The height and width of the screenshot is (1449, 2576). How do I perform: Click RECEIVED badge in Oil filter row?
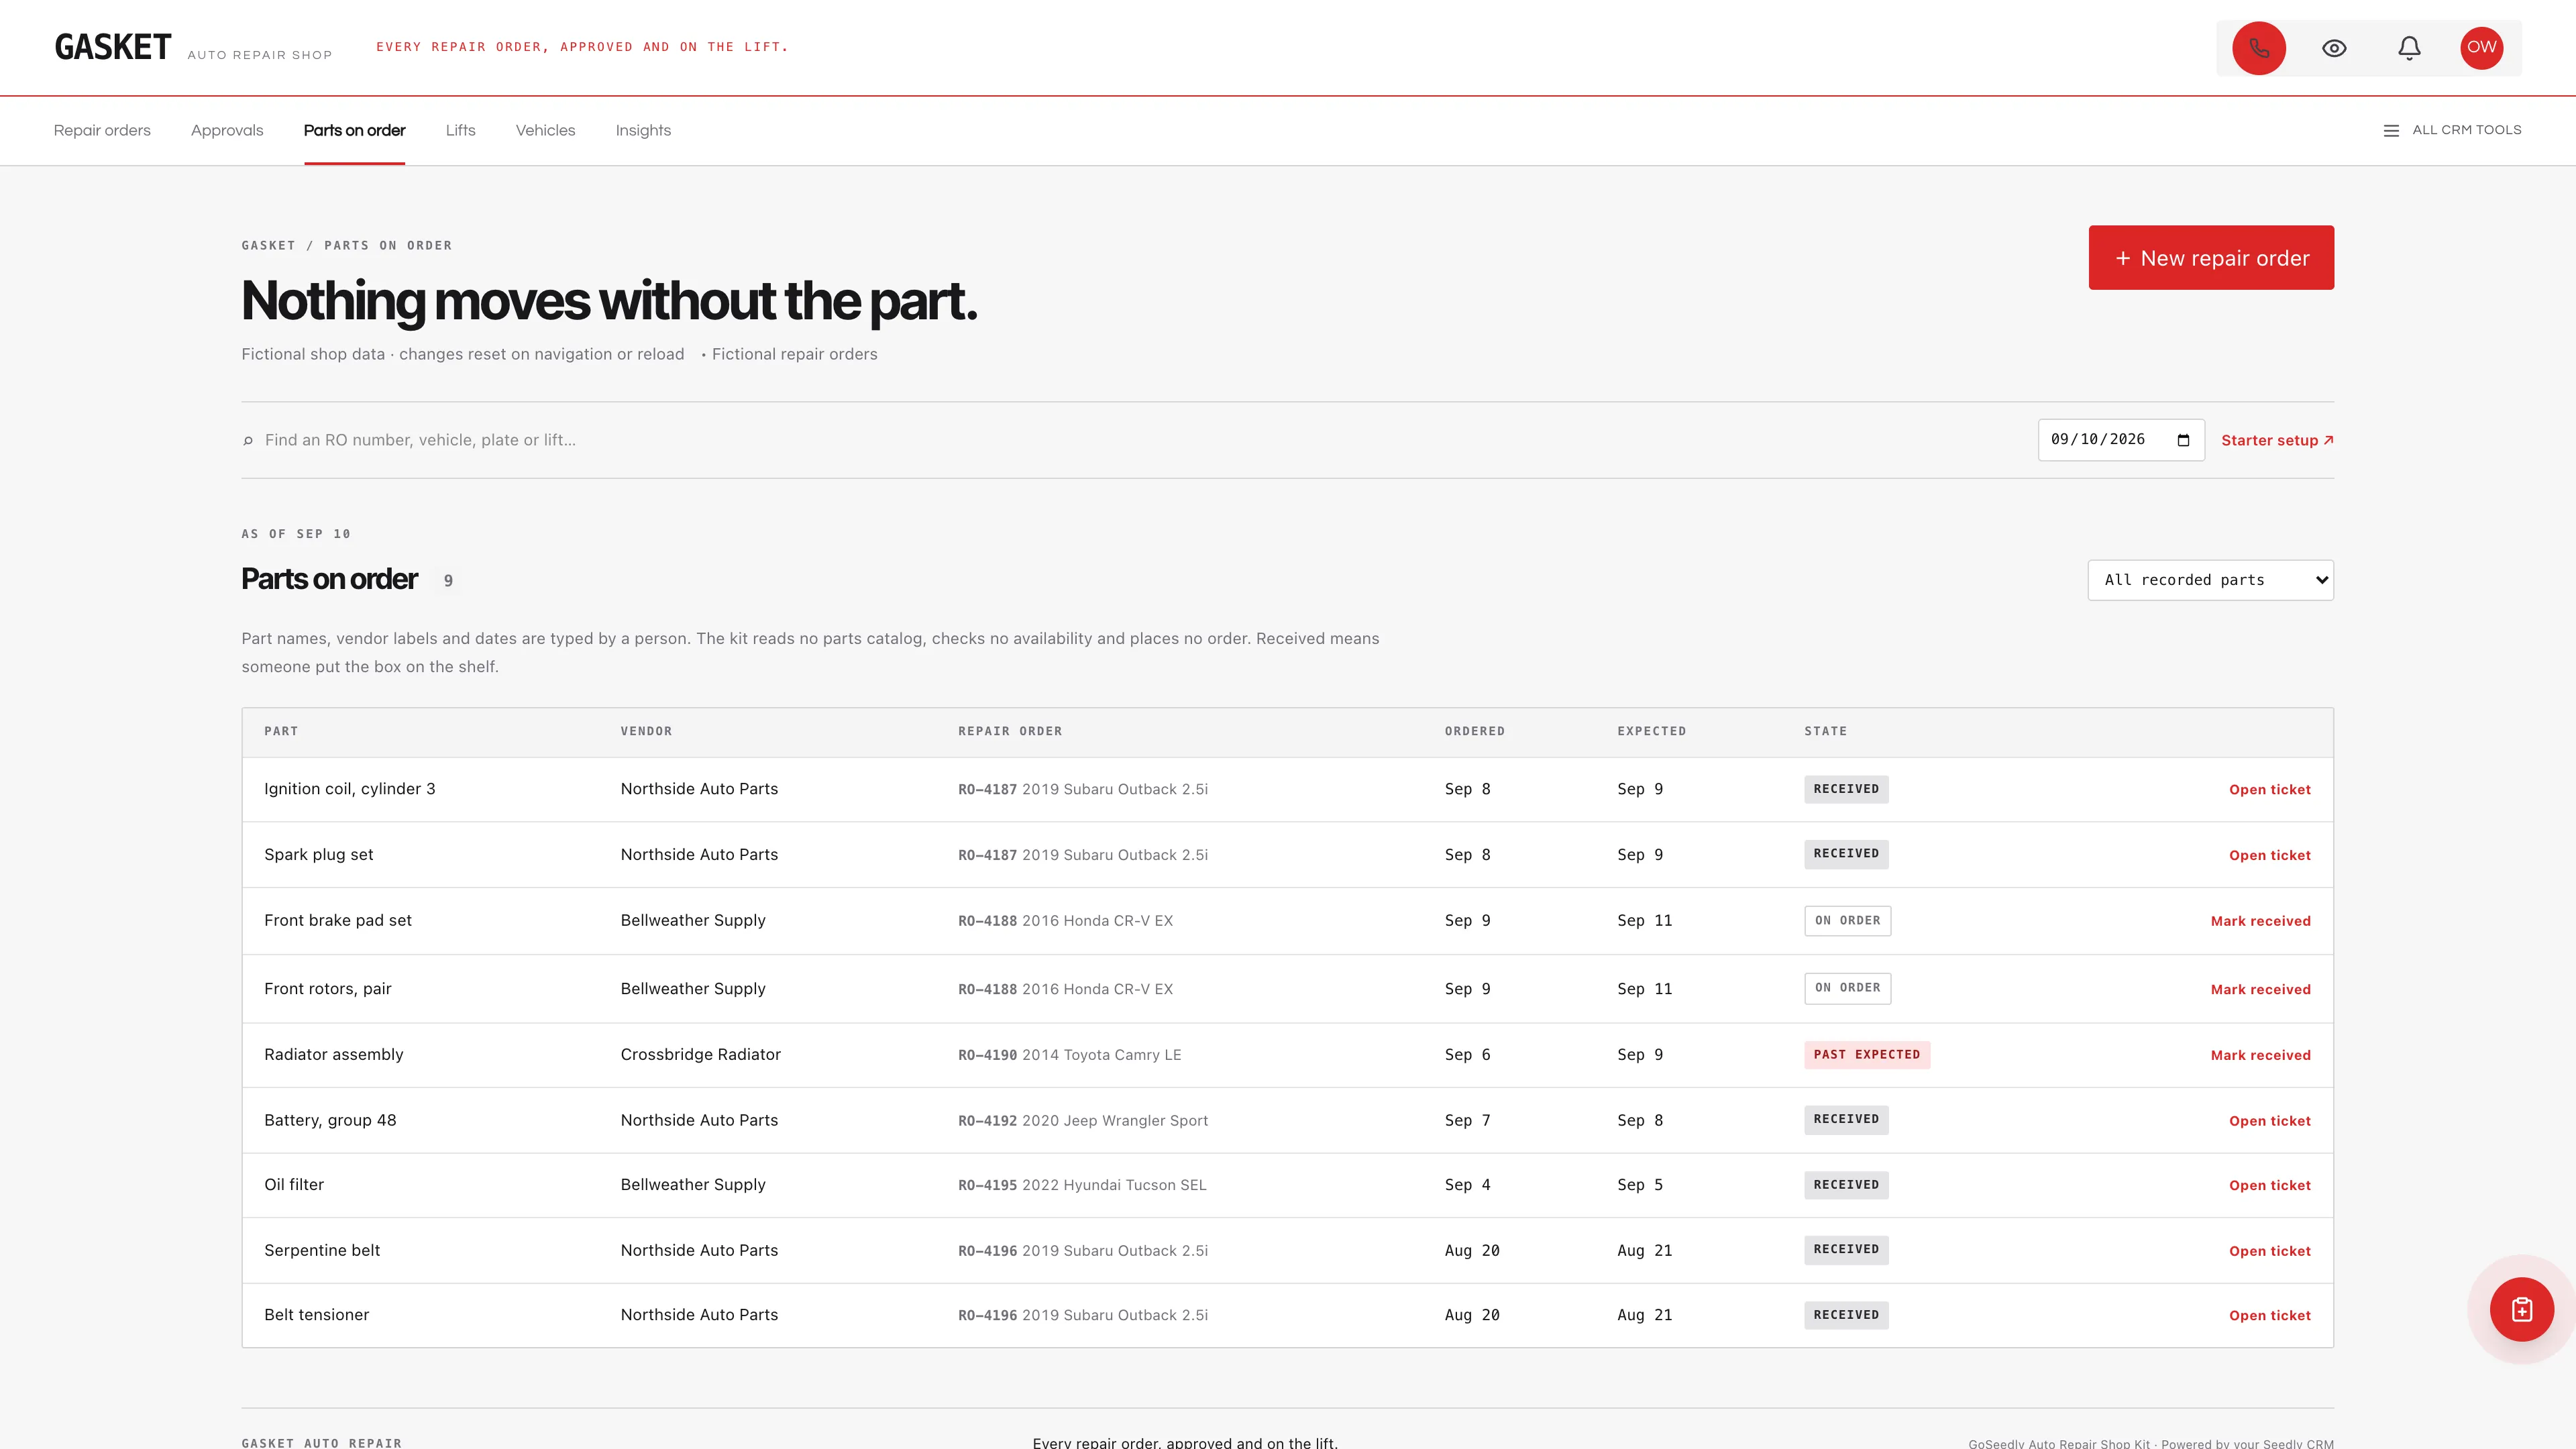[x=1846, y=1185]
